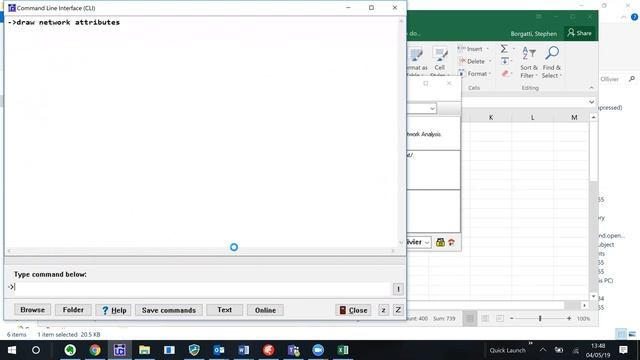Click the Text button

click(224, 310)
